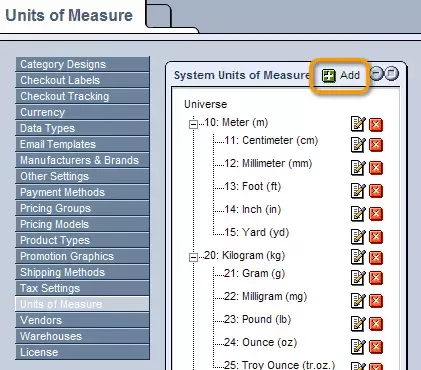Screen dimensions: 421x370
Task: Open Payment Methods settings
Action: pos(82,192)
